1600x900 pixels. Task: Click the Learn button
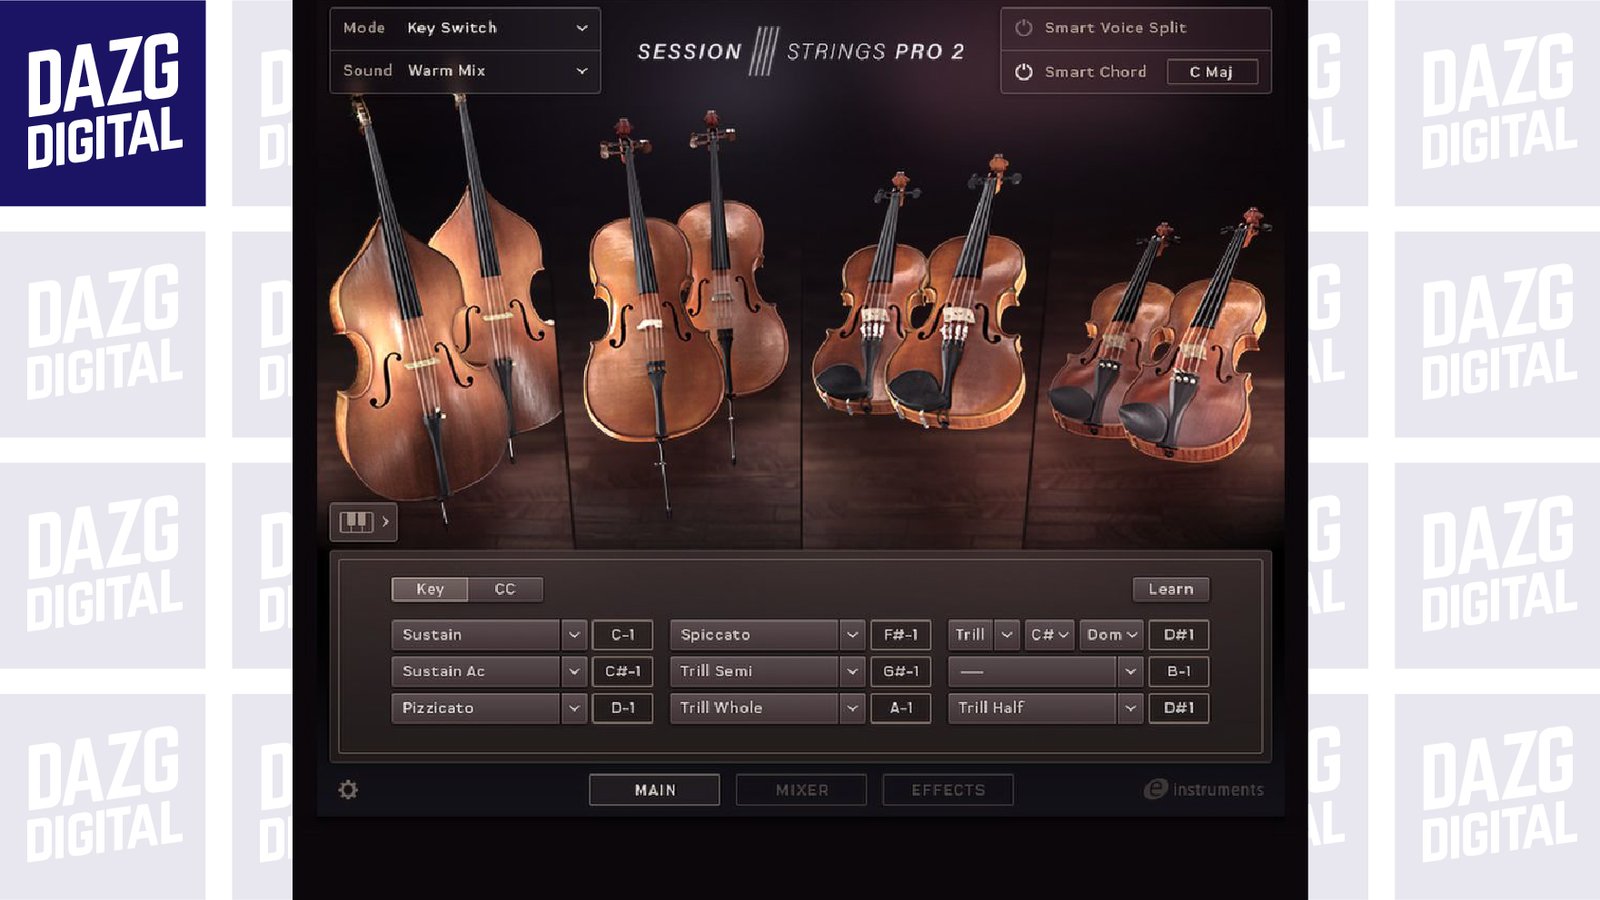pyautogui.click(x=1171, y=589)
